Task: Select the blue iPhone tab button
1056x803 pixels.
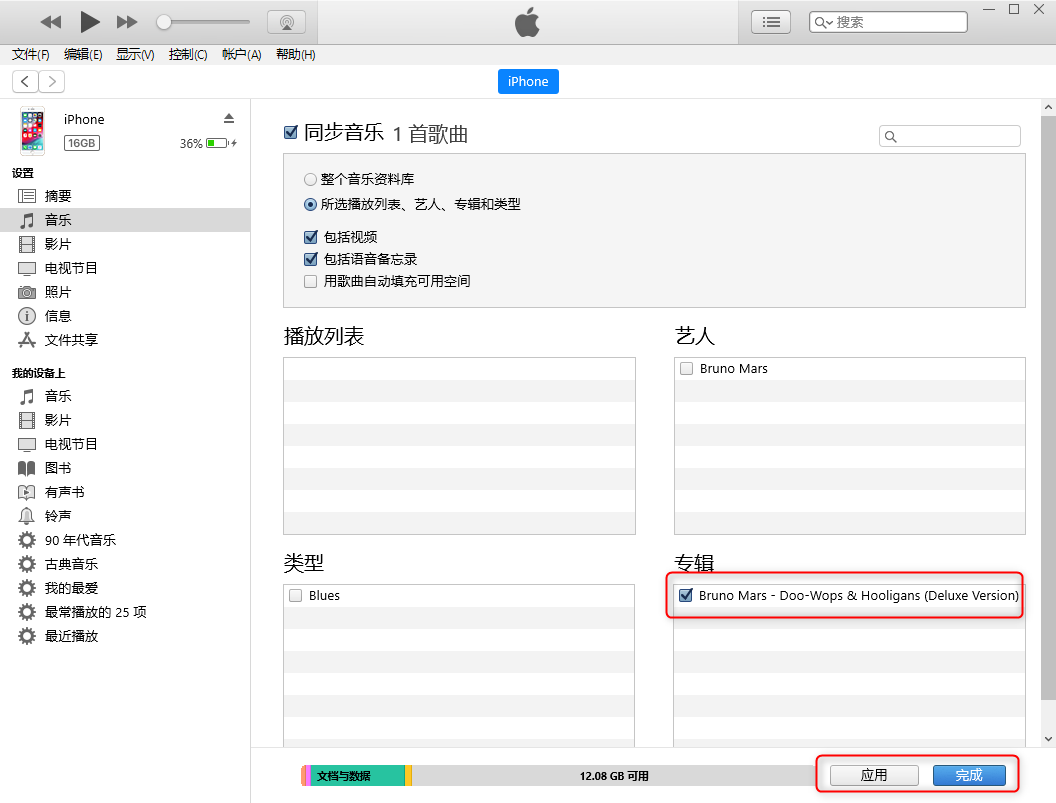Action: tap(528, 82)
